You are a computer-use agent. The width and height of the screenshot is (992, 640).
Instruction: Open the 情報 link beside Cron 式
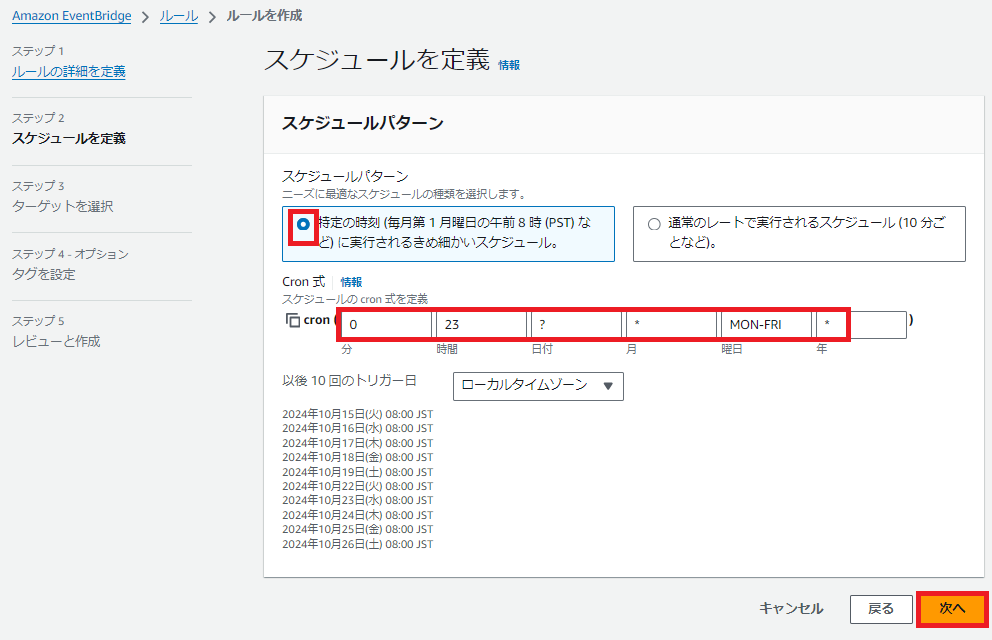[x=351, y=282]
